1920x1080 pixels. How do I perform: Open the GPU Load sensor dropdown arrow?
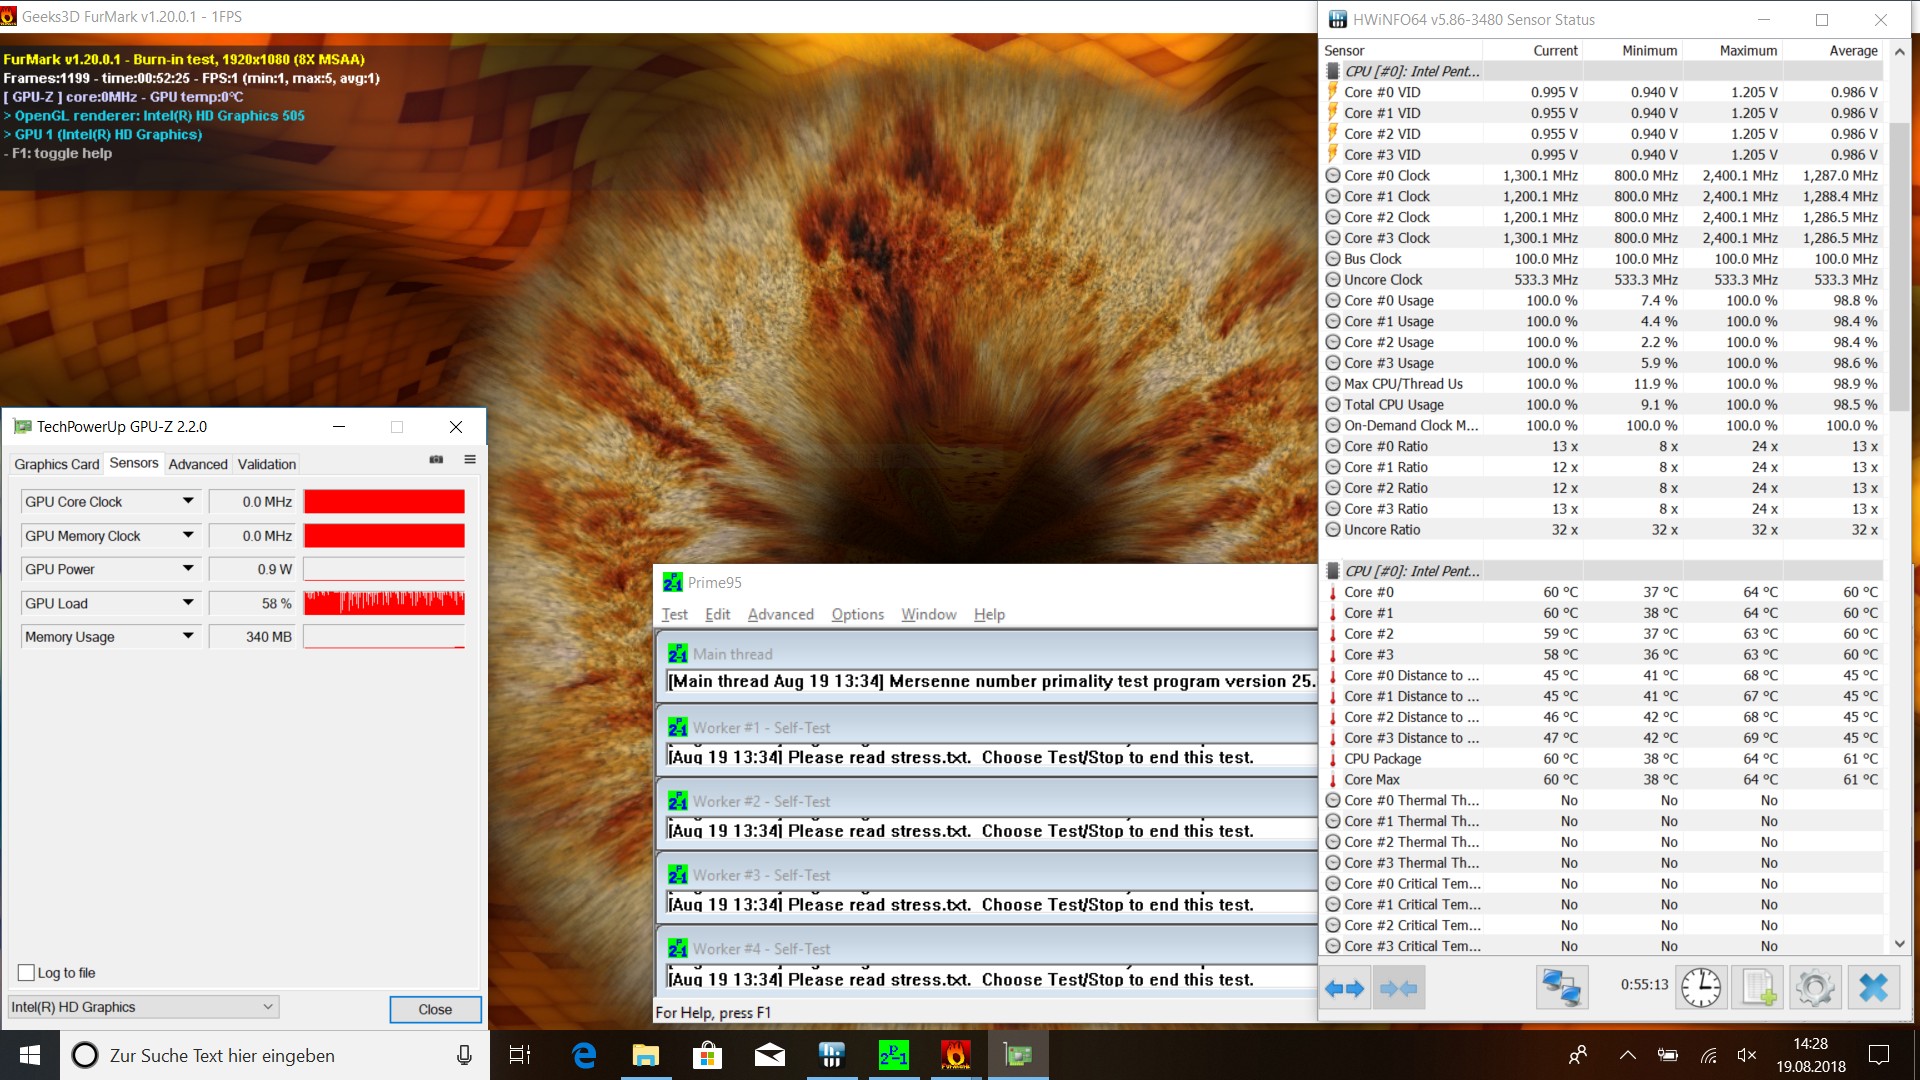[x=188, y=603]
